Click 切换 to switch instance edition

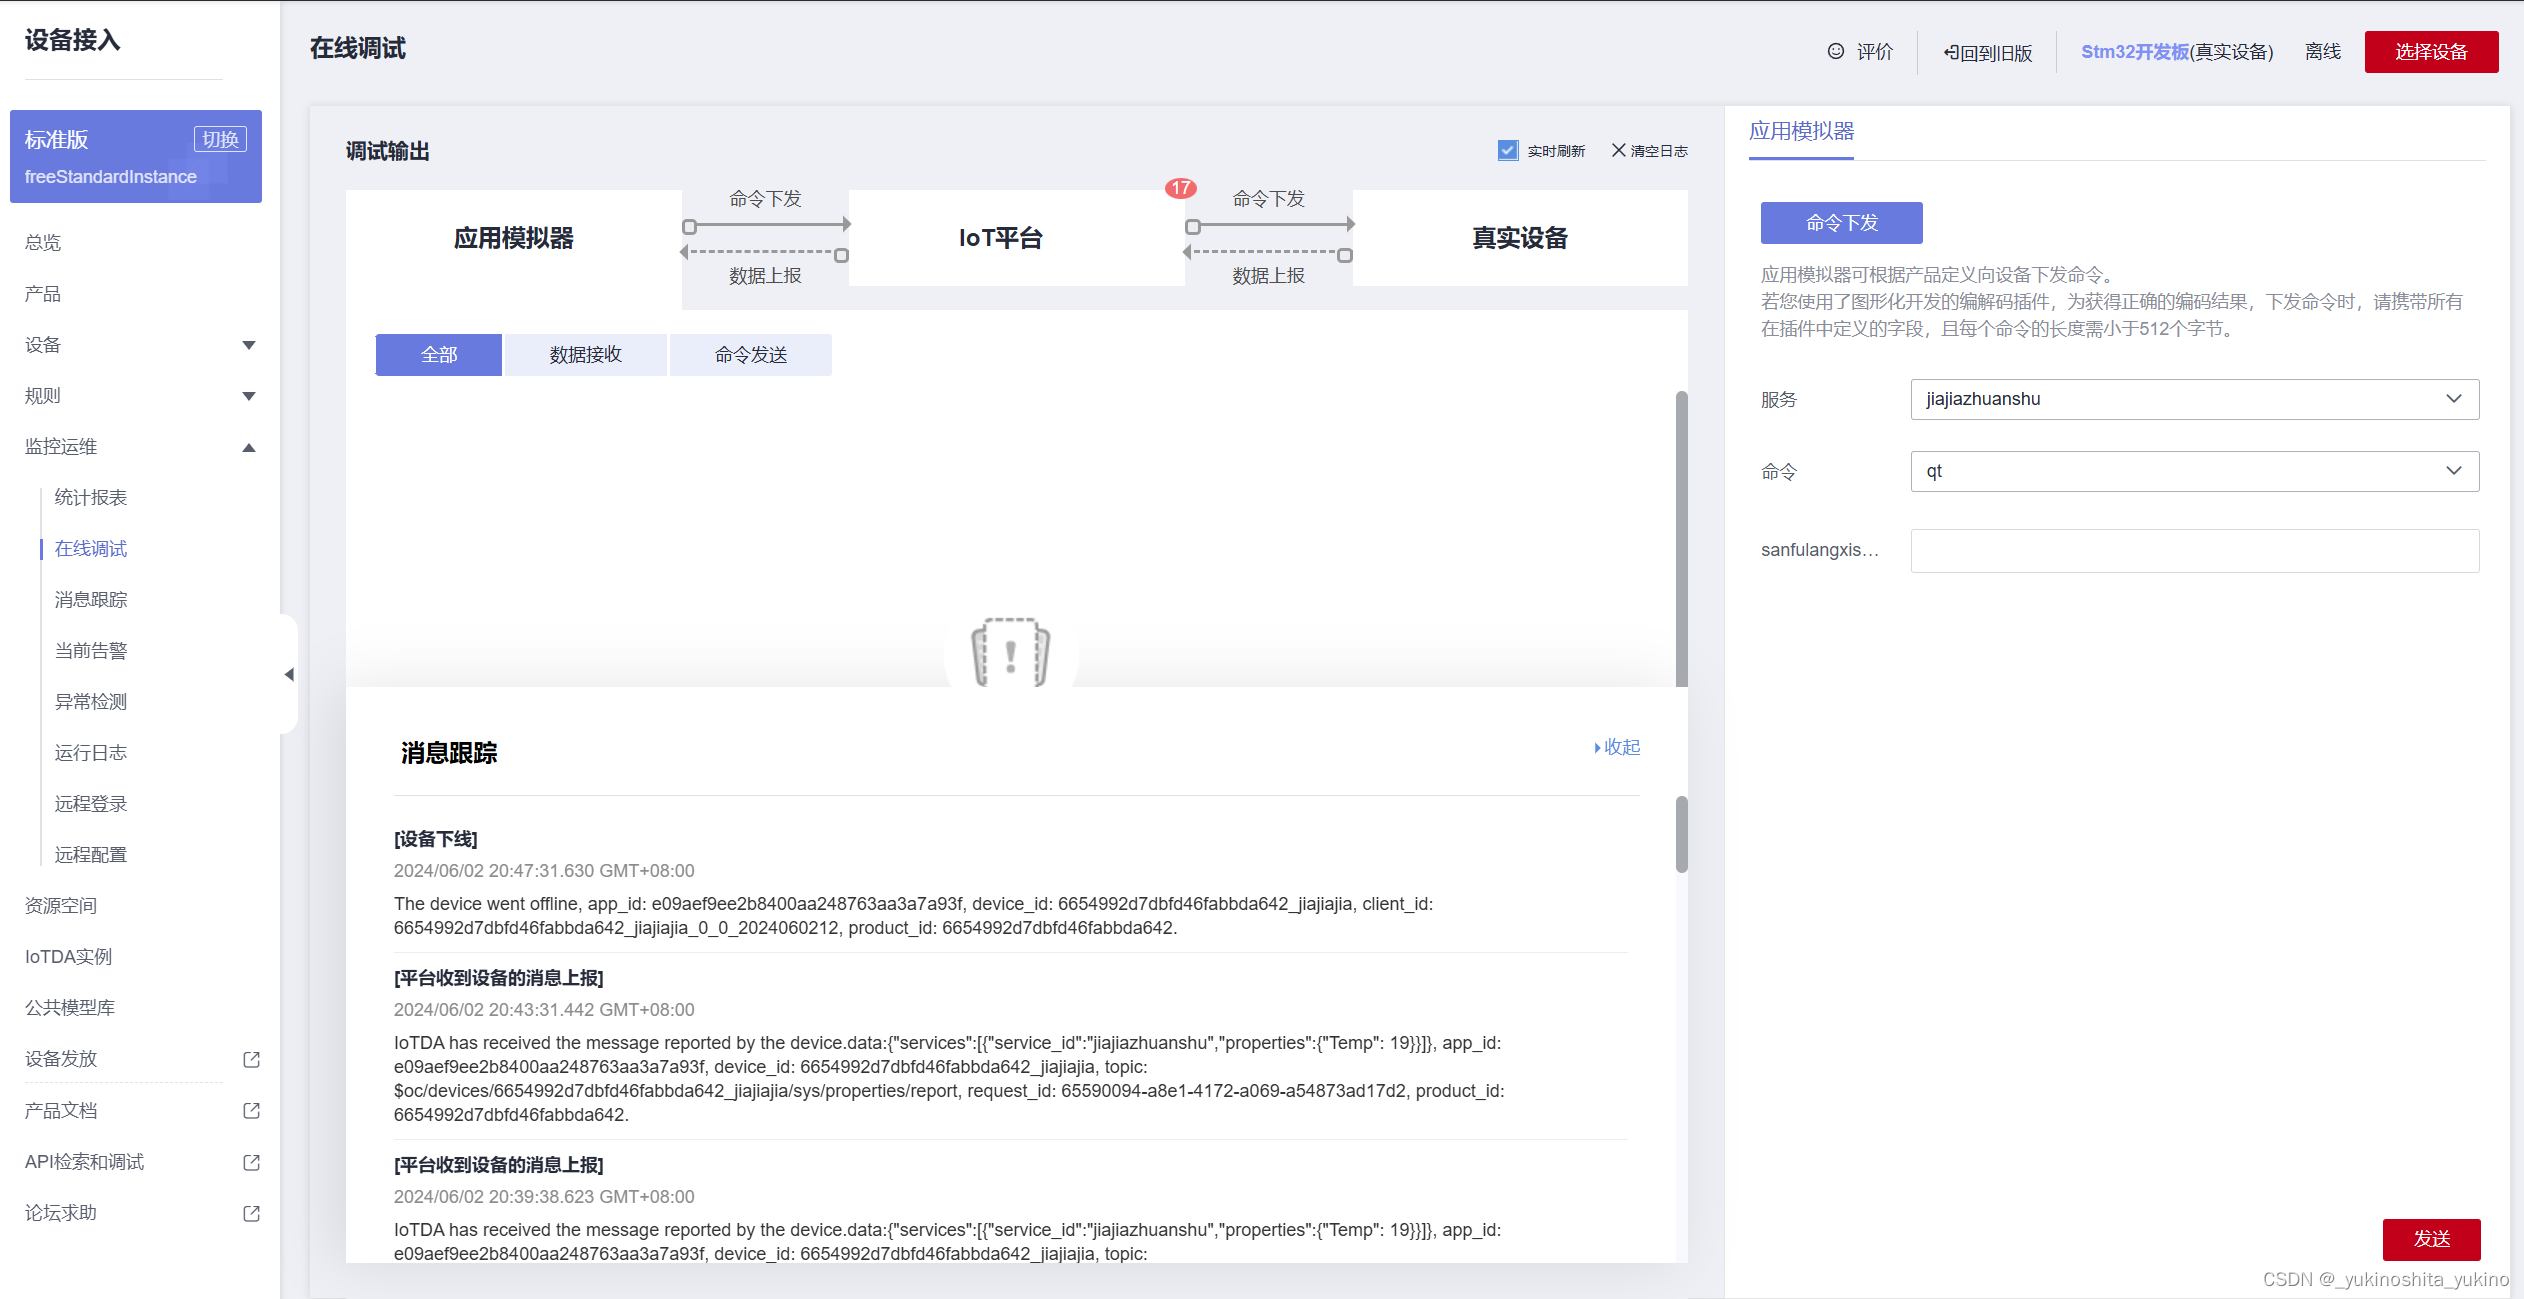coord(220,139)
